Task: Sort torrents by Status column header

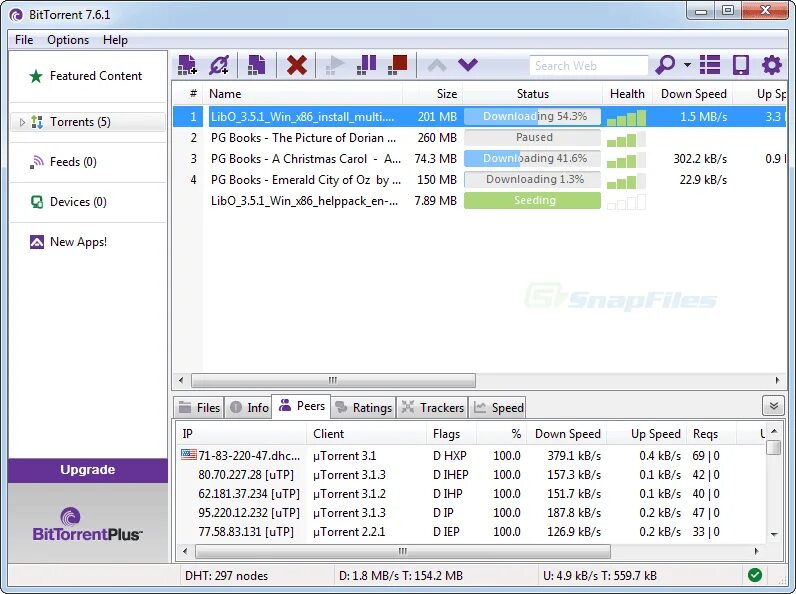Action: [x=533, y=94]
